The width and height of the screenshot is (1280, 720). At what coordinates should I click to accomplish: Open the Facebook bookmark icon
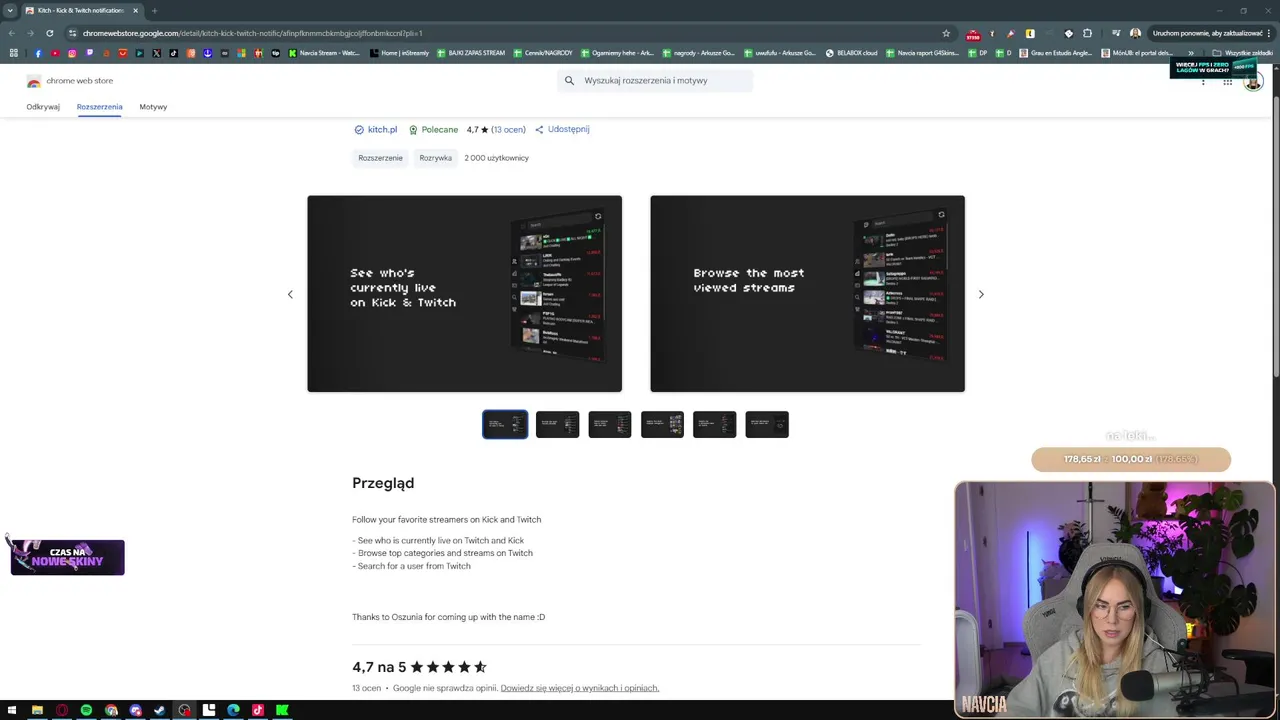(x=38, y=53)
